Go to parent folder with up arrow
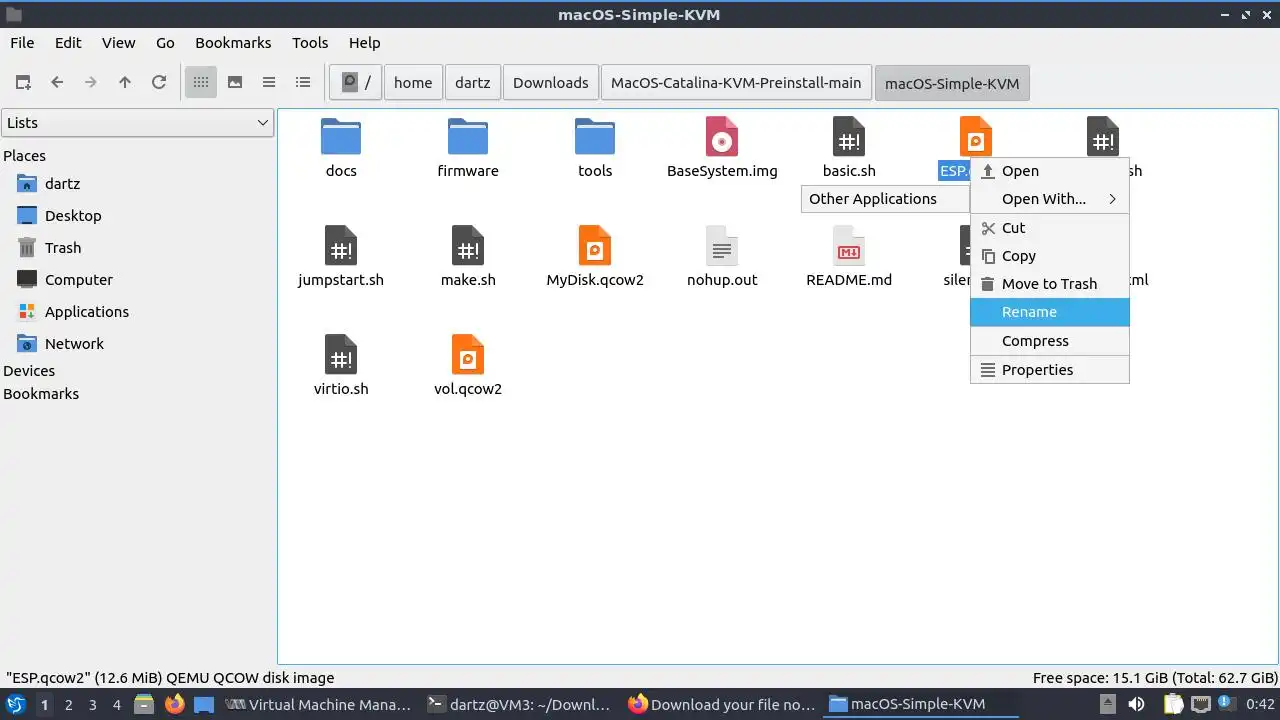 125,83
